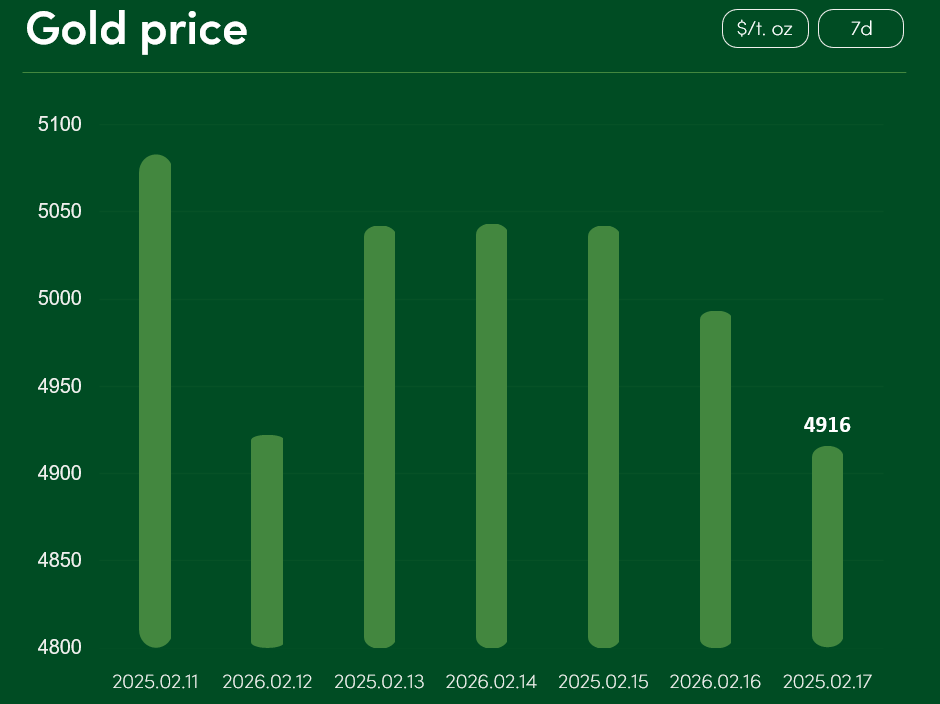Open the 7d time range selector

coord(860,29)
